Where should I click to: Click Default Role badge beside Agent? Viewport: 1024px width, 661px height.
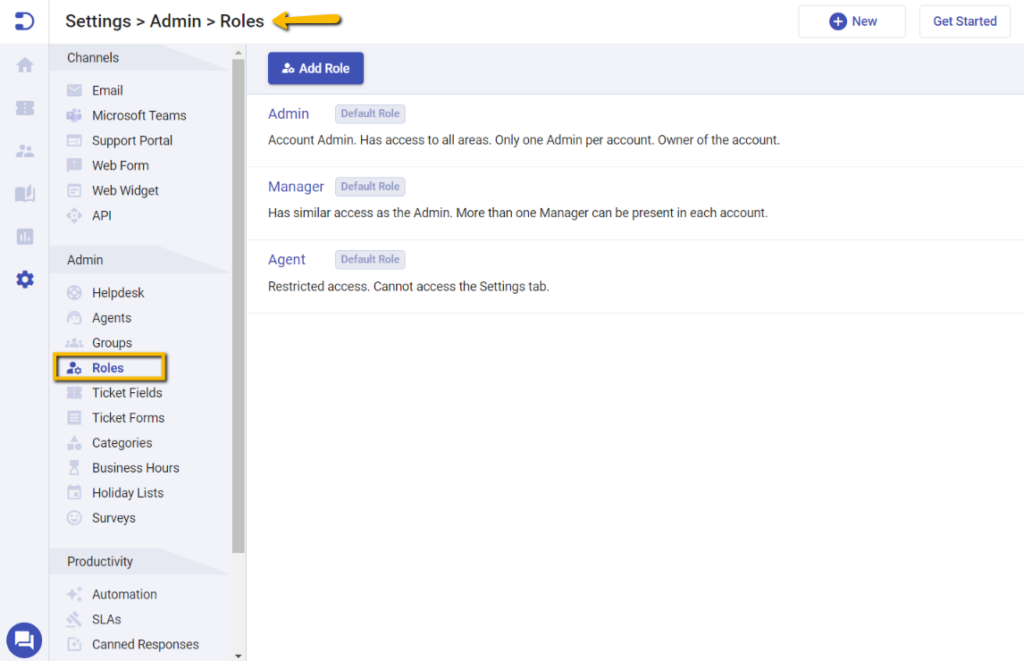tap(370, 259)
